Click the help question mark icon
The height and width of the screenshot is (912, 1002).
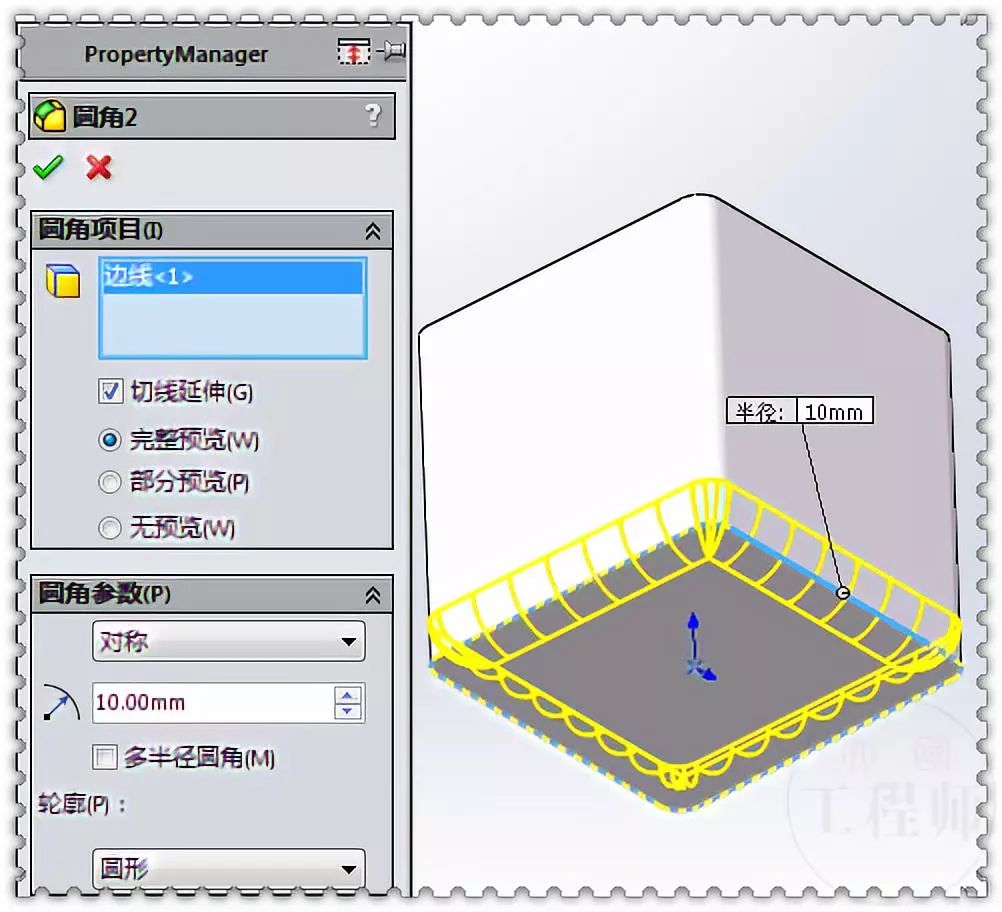point(374,116)
